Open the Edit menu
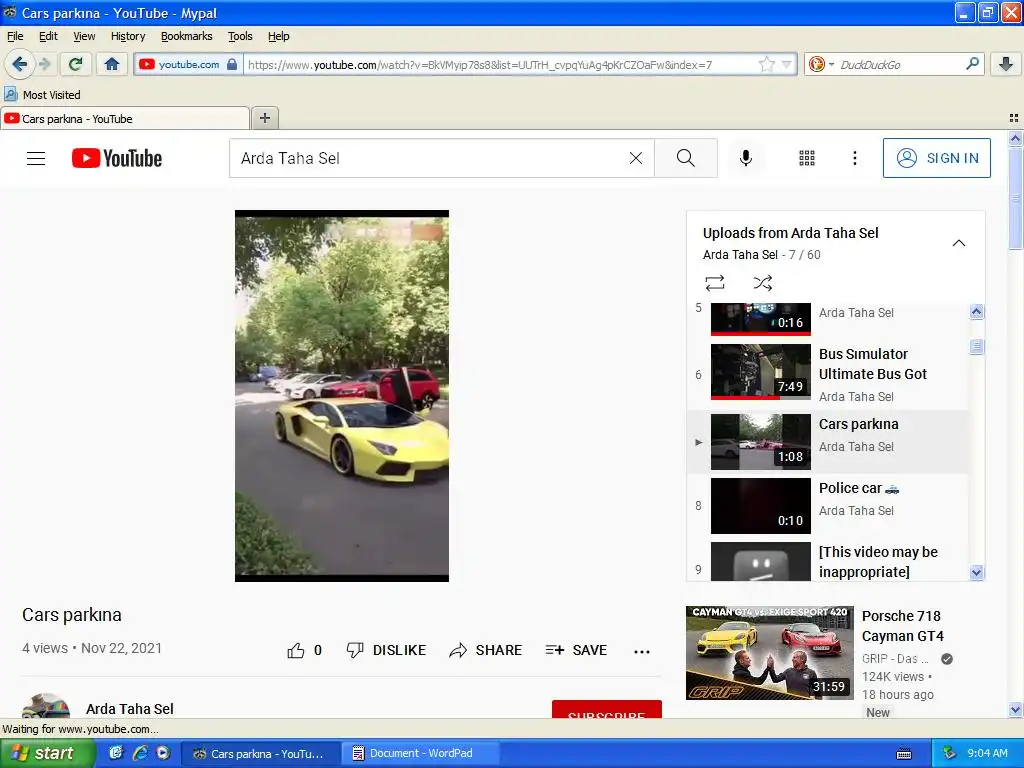 tap(48, 36)
